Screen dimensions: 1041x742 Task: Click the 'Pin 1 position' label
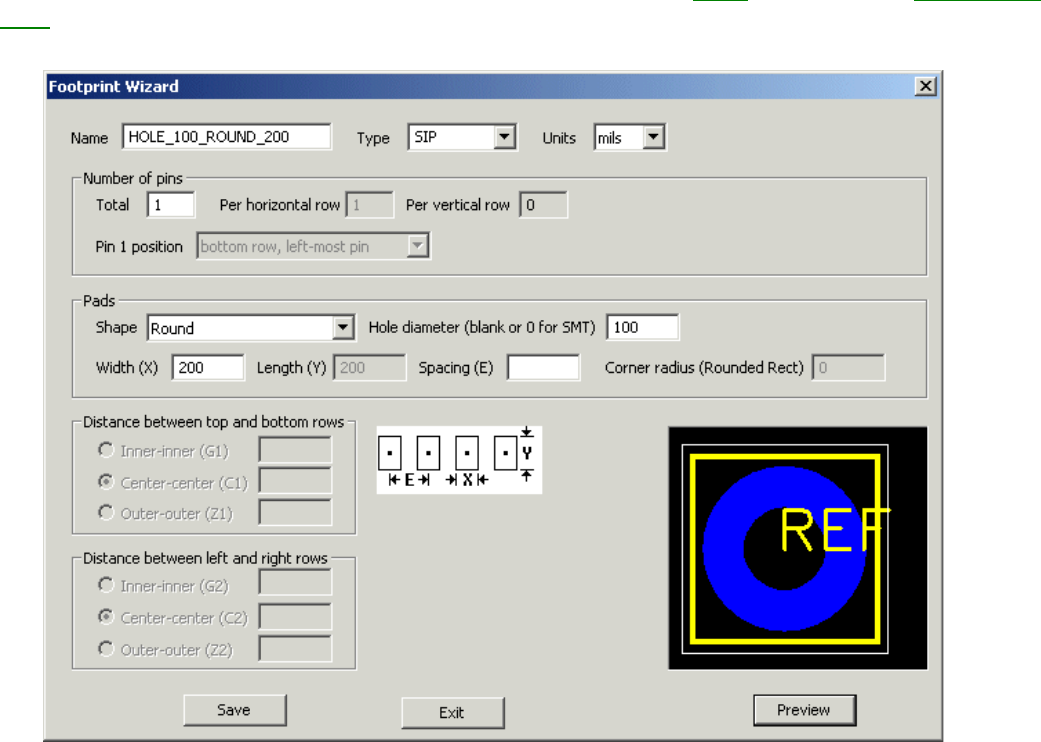pyautogui.click(x=139, y=247)
